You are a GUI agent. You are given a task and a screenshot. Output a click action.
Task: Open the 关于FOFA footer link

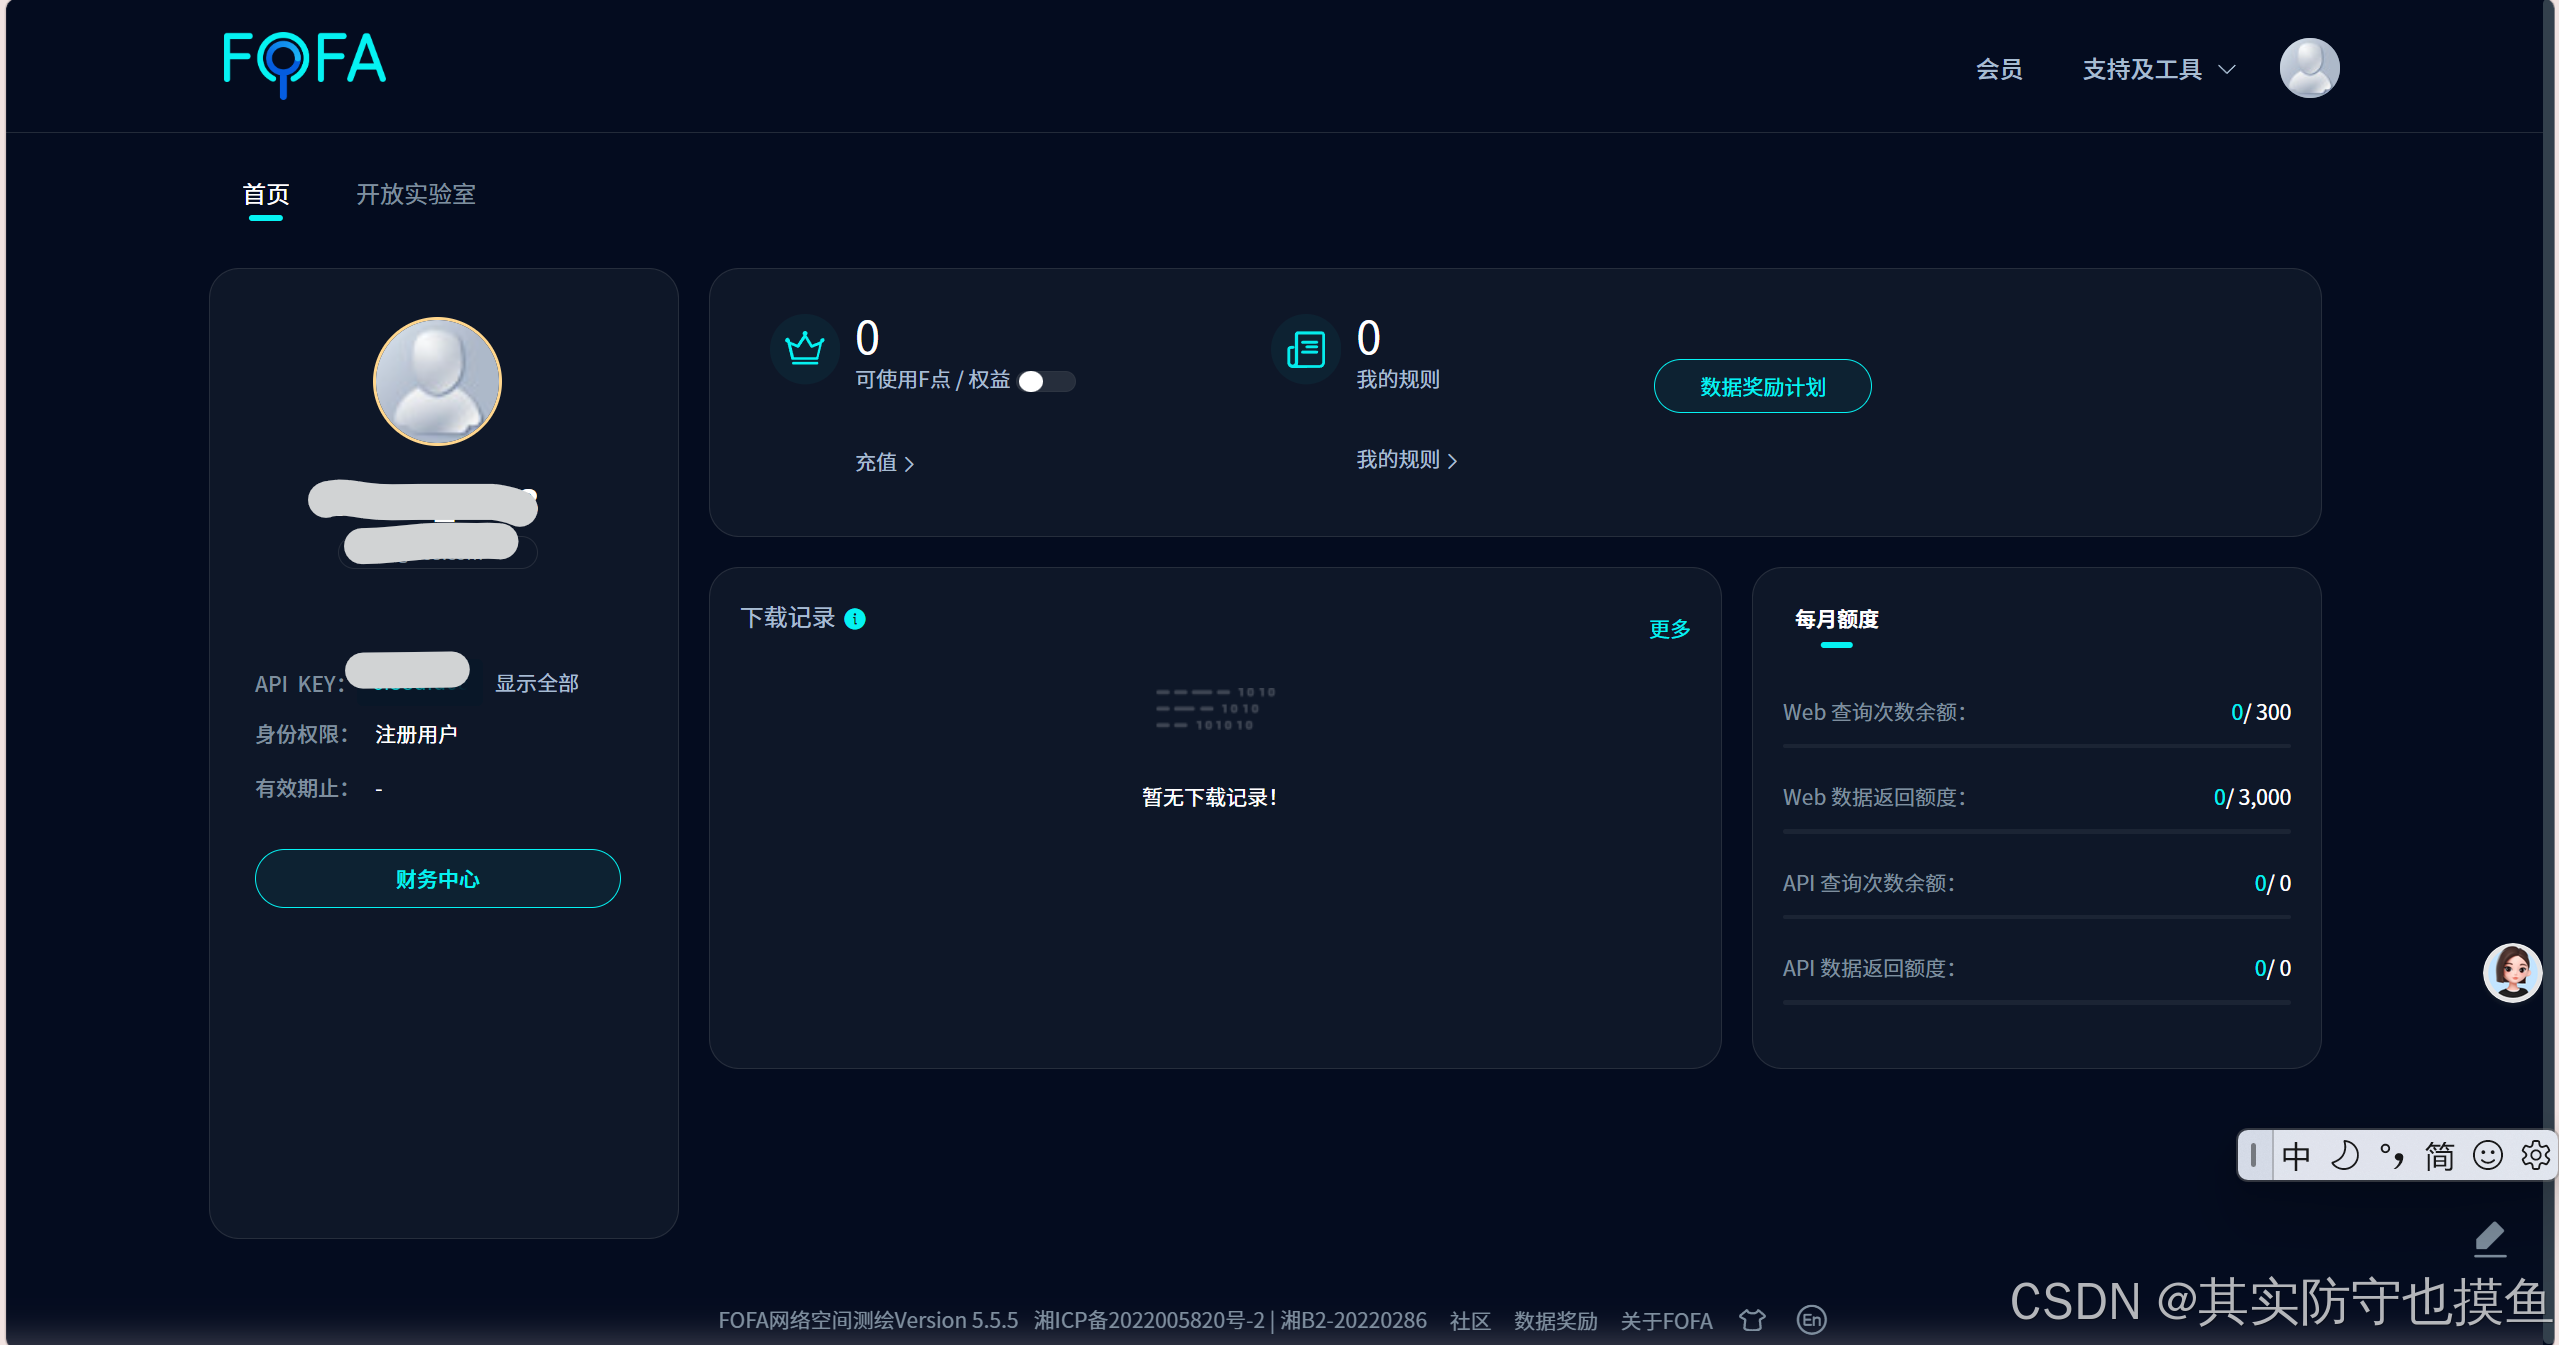point(1667,1321)
